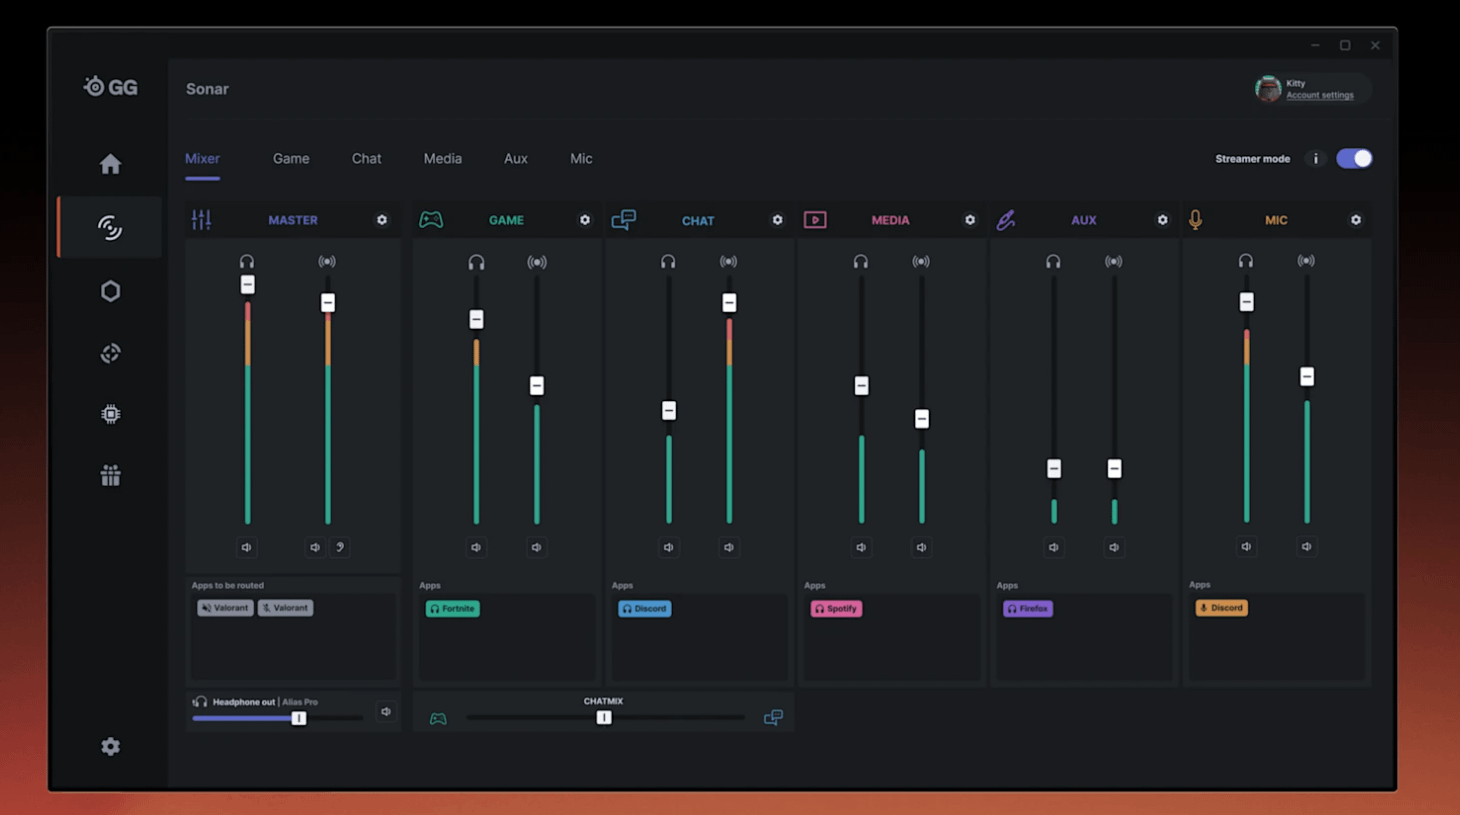The image size is (1460, 815).
Task: Open MASTER channel settings gear
Action: 382,220
